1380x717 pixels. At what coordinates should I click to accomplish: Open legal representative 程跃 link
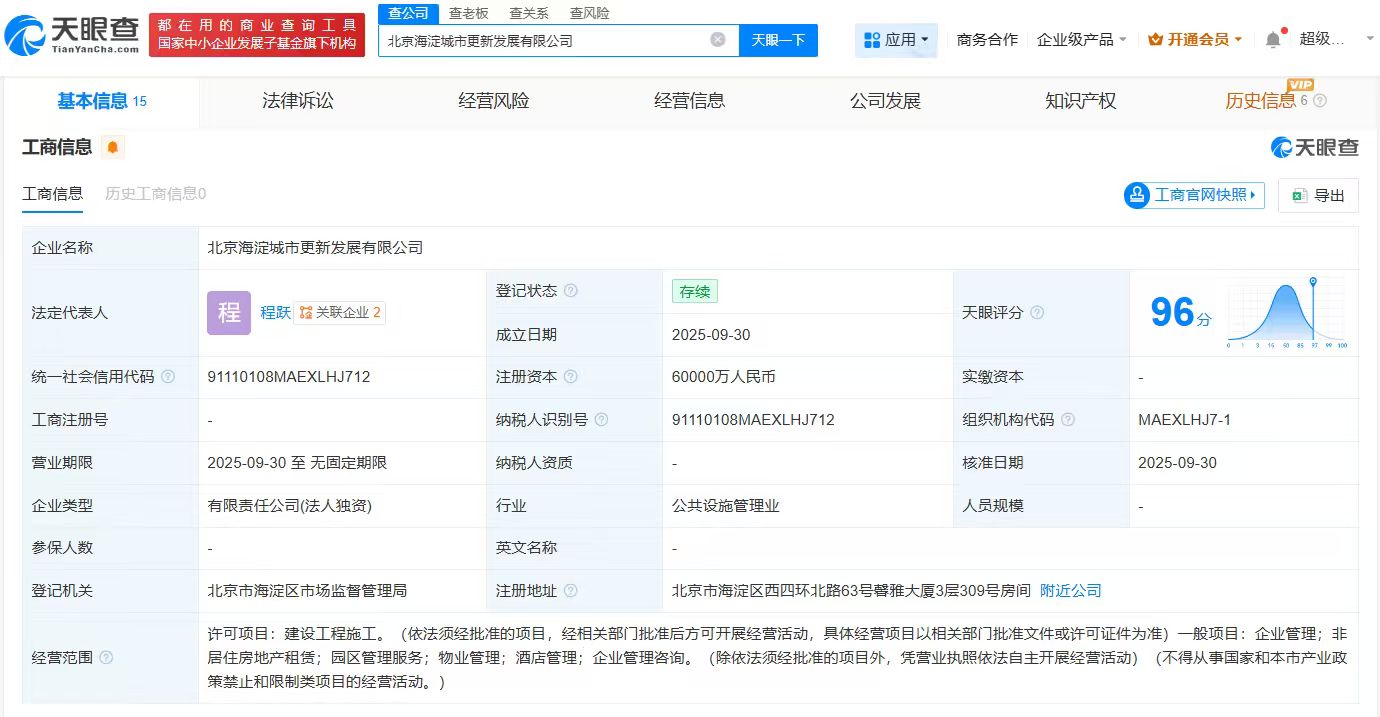click(x=275, y=312)
